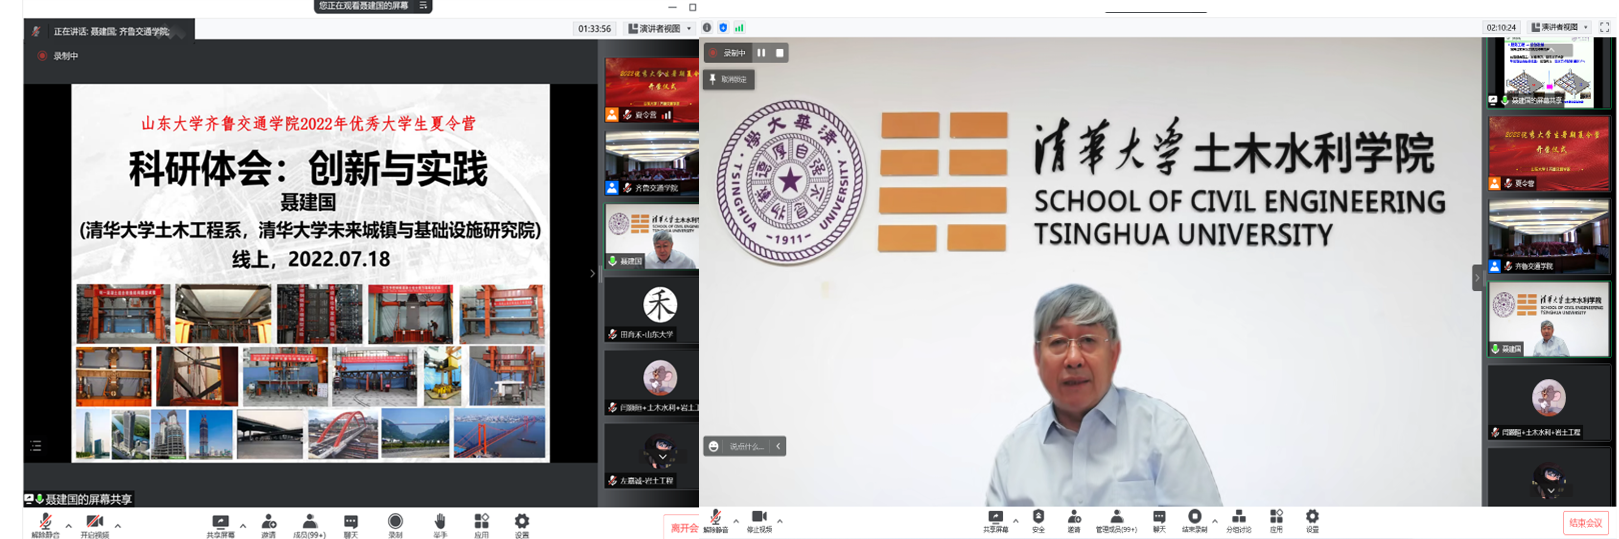The height and width of the screenshot is (539, 1619).
Task: Open 分组讨论 breakout rooms
Action: pyautogui.click(x=1238, y=520)
